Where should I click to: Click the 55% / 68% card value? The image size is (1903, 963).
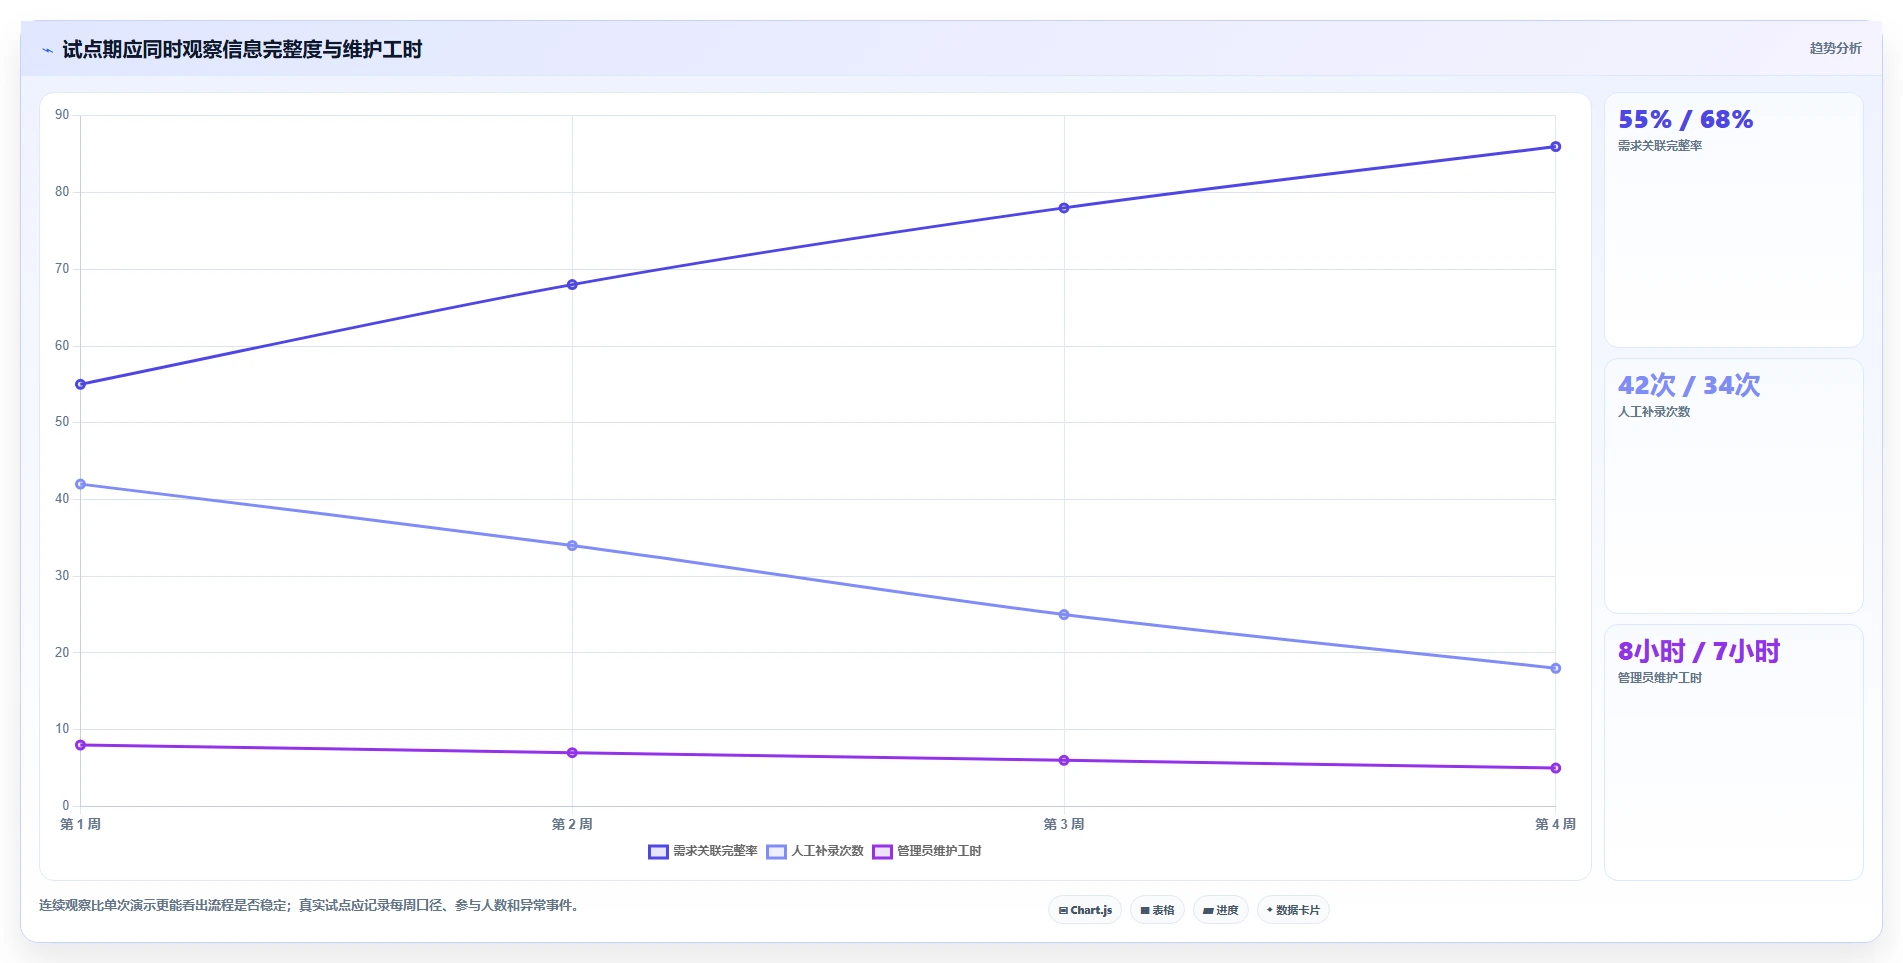pos(1685,120)
